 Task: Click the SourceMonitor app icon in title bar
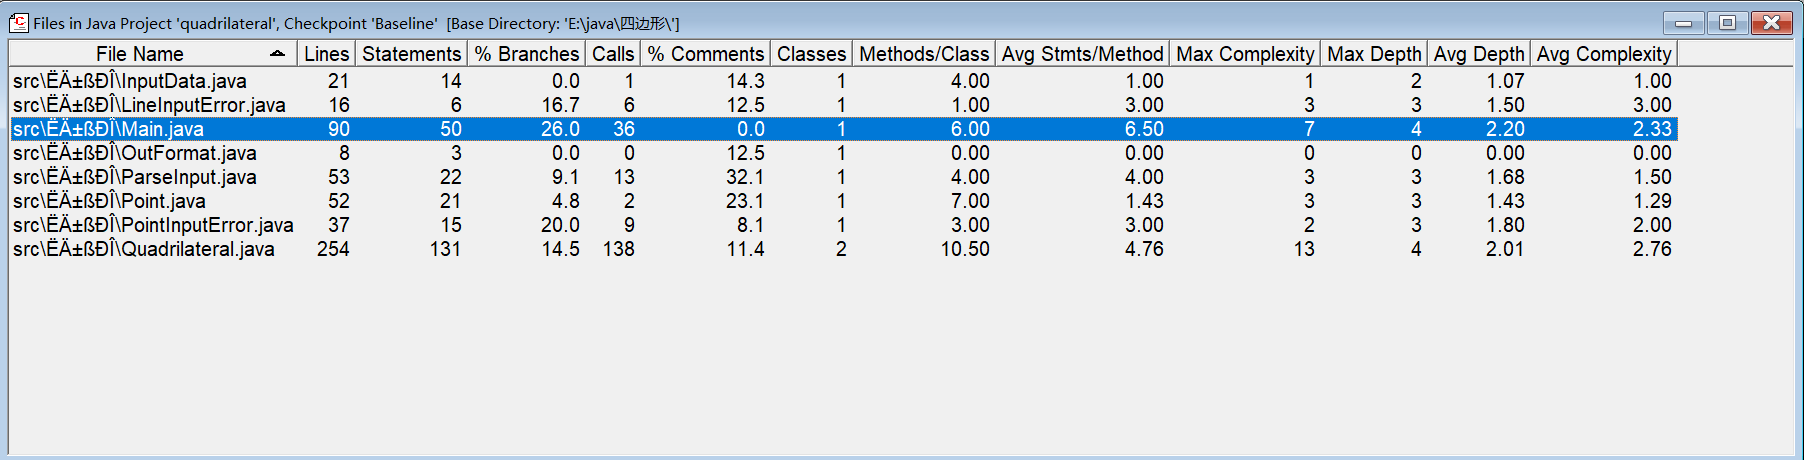tap(18, 22)
